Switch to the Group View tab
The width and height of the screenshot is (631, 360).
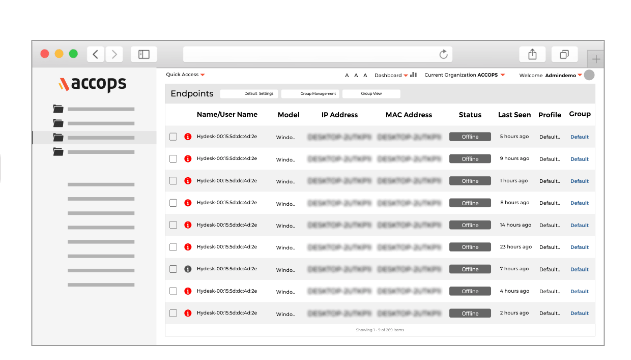(371, 94)
